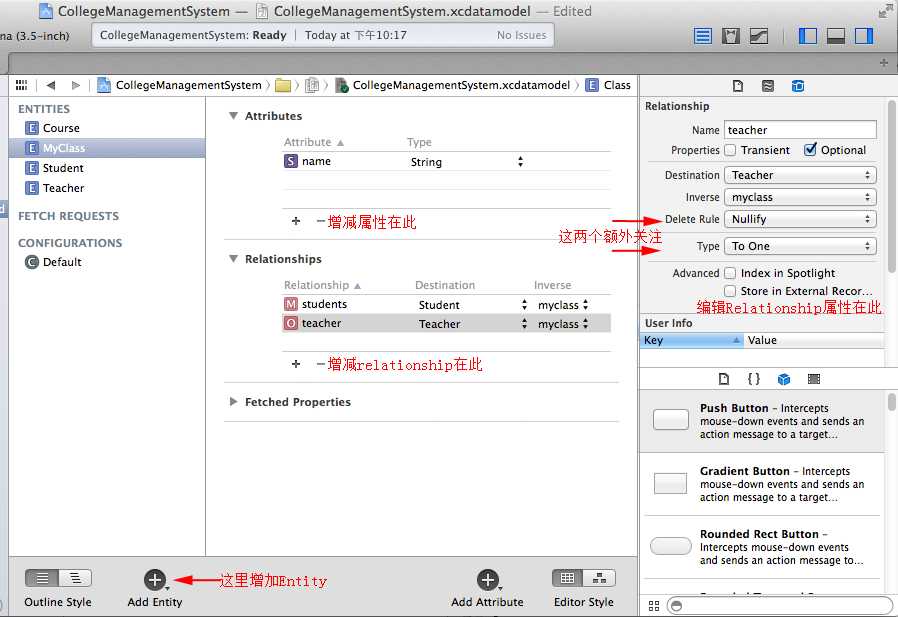Screen dimensions: 898x617
Task: Open the inspector Inverse dropdown showing myclass
Action: (800, 197)
